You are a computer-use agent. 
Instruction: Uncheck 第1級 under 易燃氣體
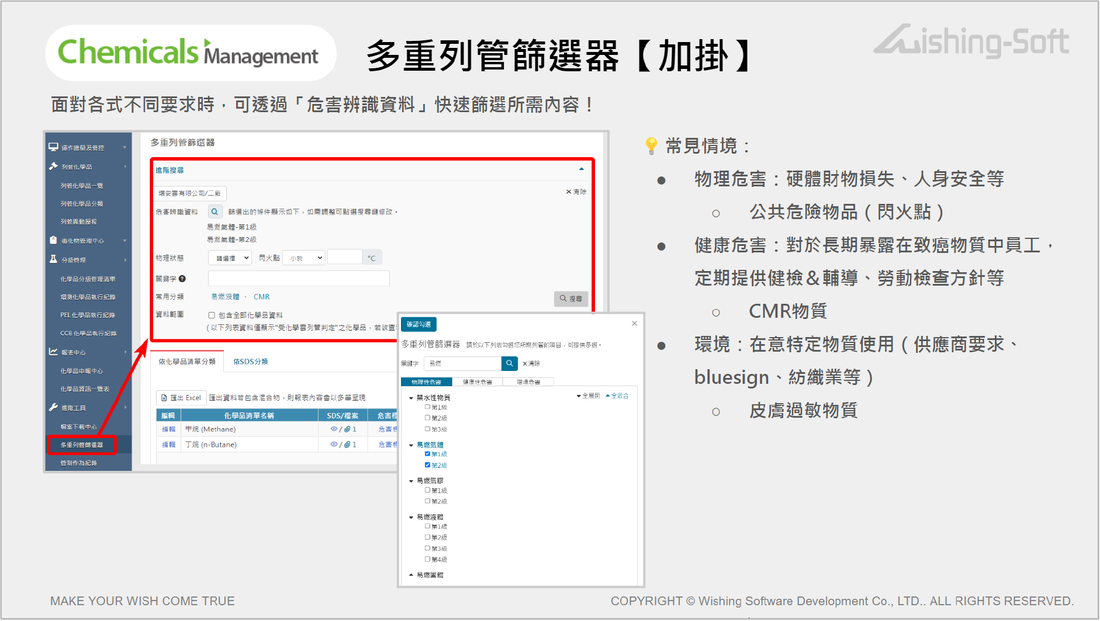pos(427,454)
